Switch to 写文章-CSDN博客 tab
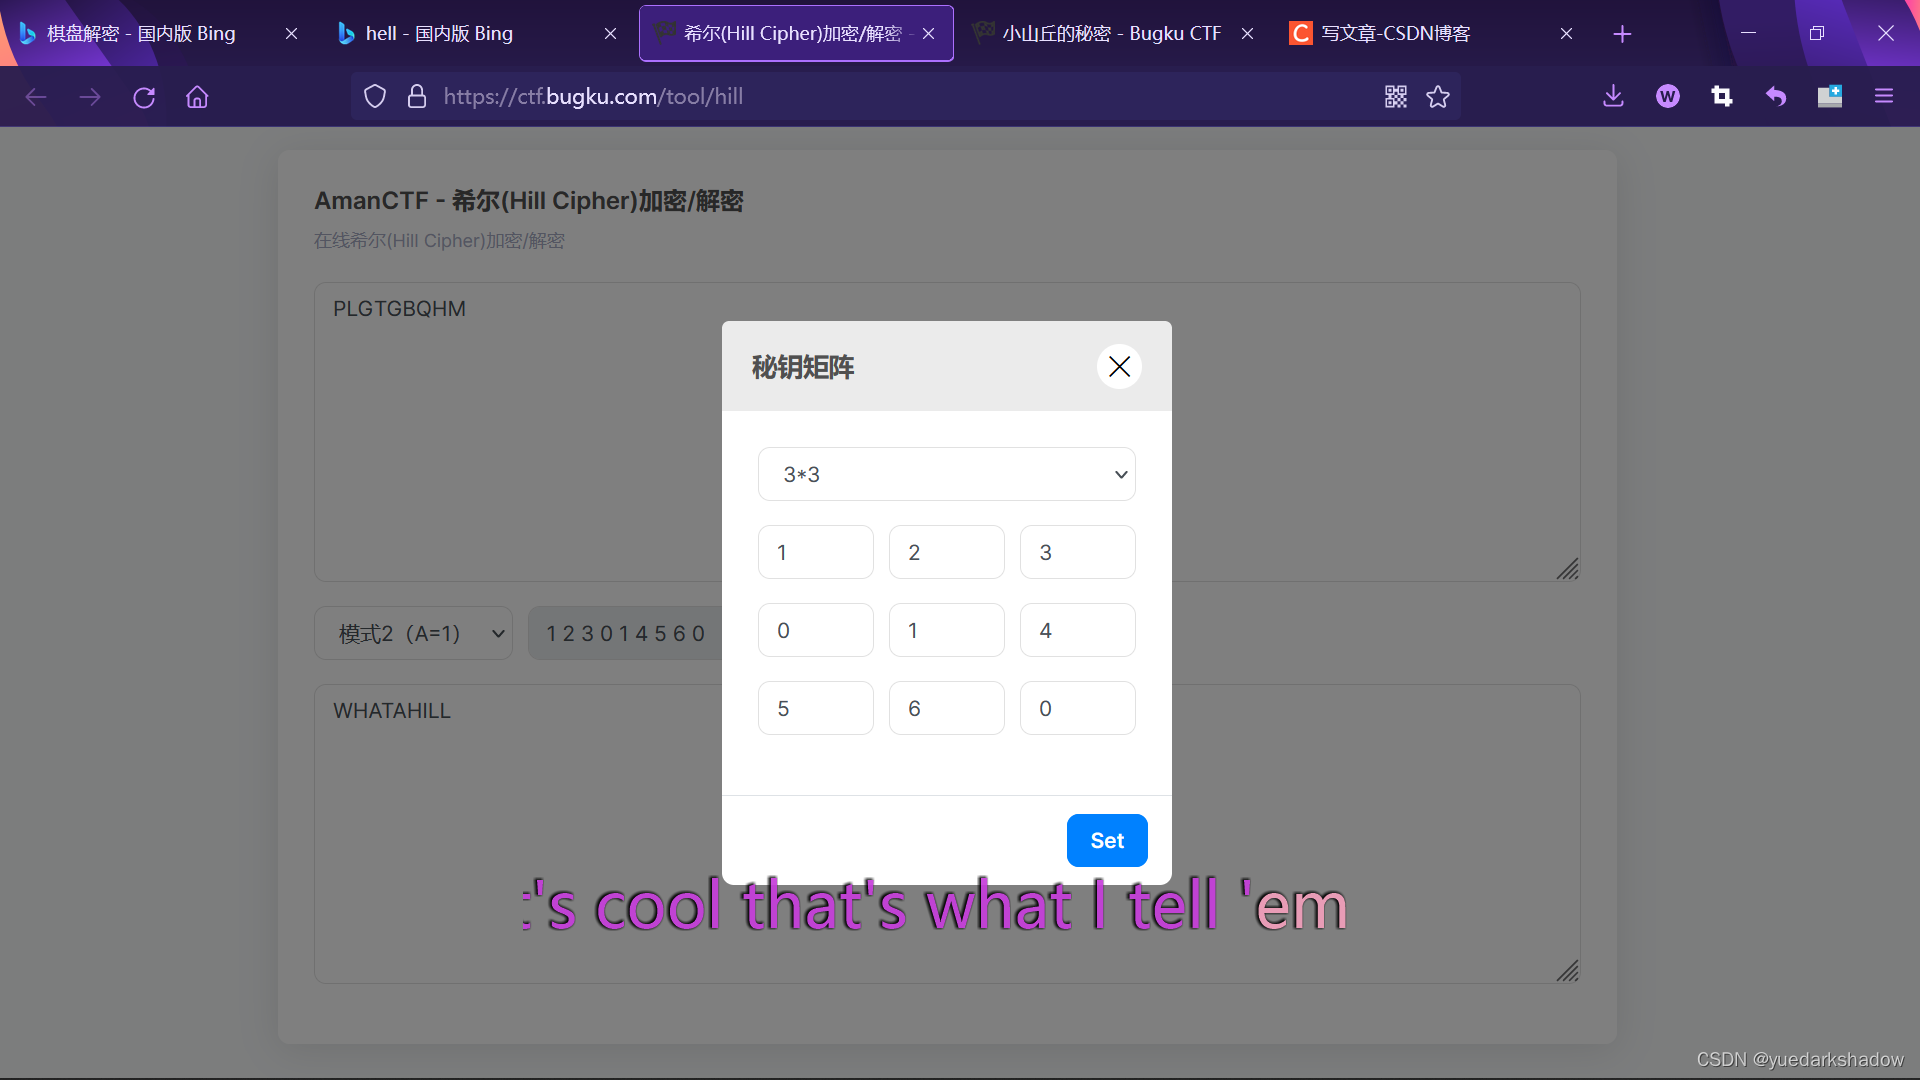Viewport: 1920px width, 1080px height. (1395, 33)
